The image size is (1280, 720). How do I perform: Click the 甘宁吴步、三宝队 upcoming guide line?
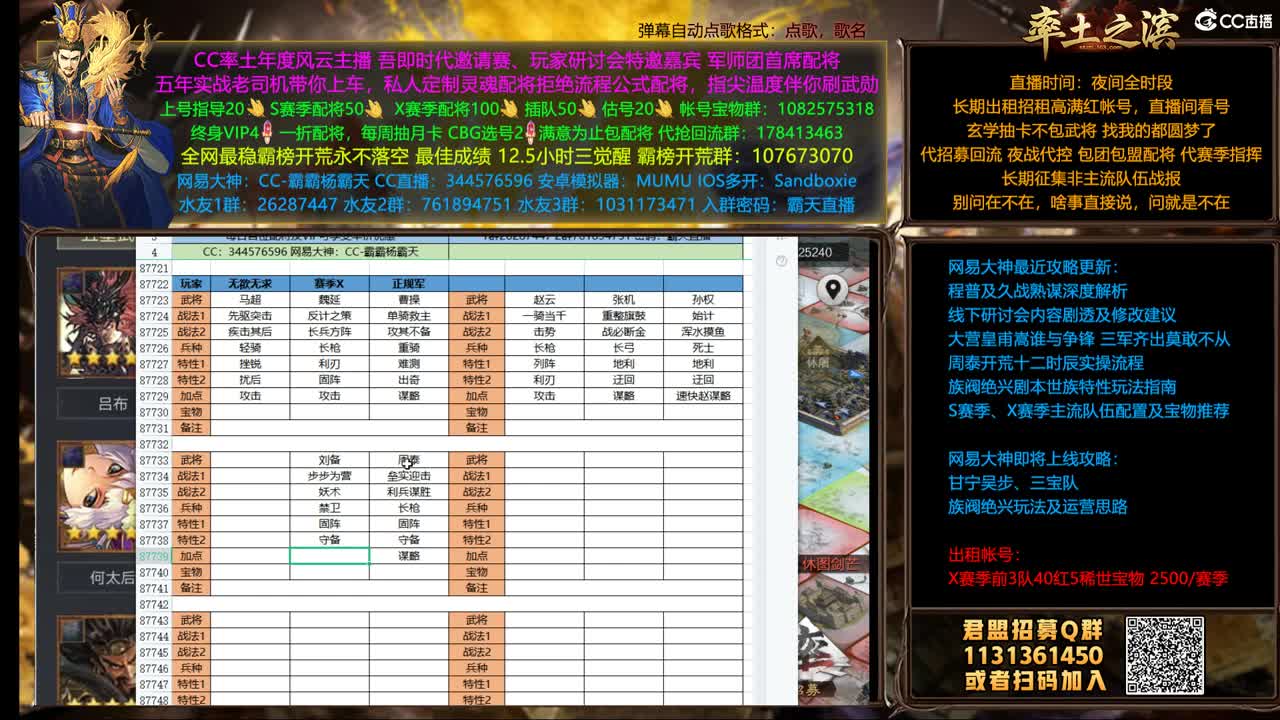[1013, 483]
